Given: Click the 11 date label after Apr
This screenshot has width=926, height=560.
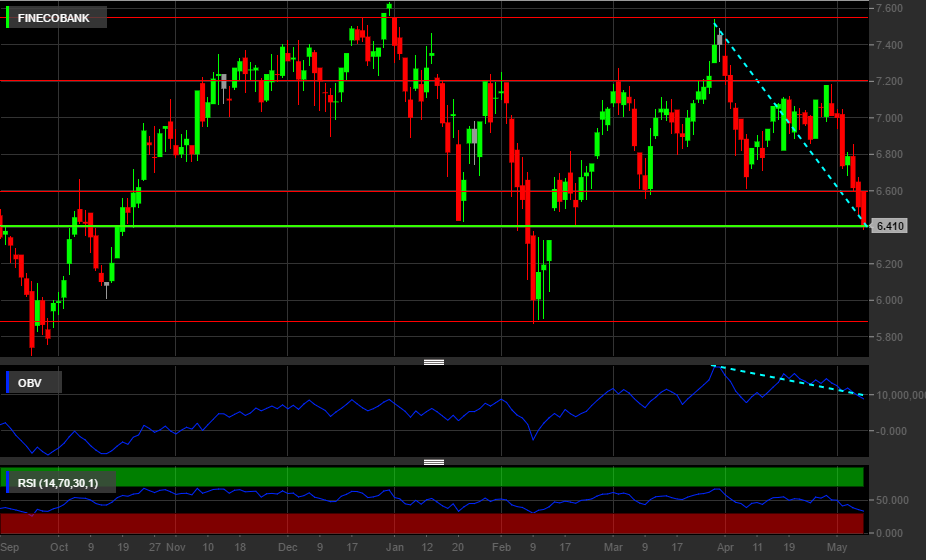Looking at the screenshot, I should pyautogui.click(x=757, y=547).
